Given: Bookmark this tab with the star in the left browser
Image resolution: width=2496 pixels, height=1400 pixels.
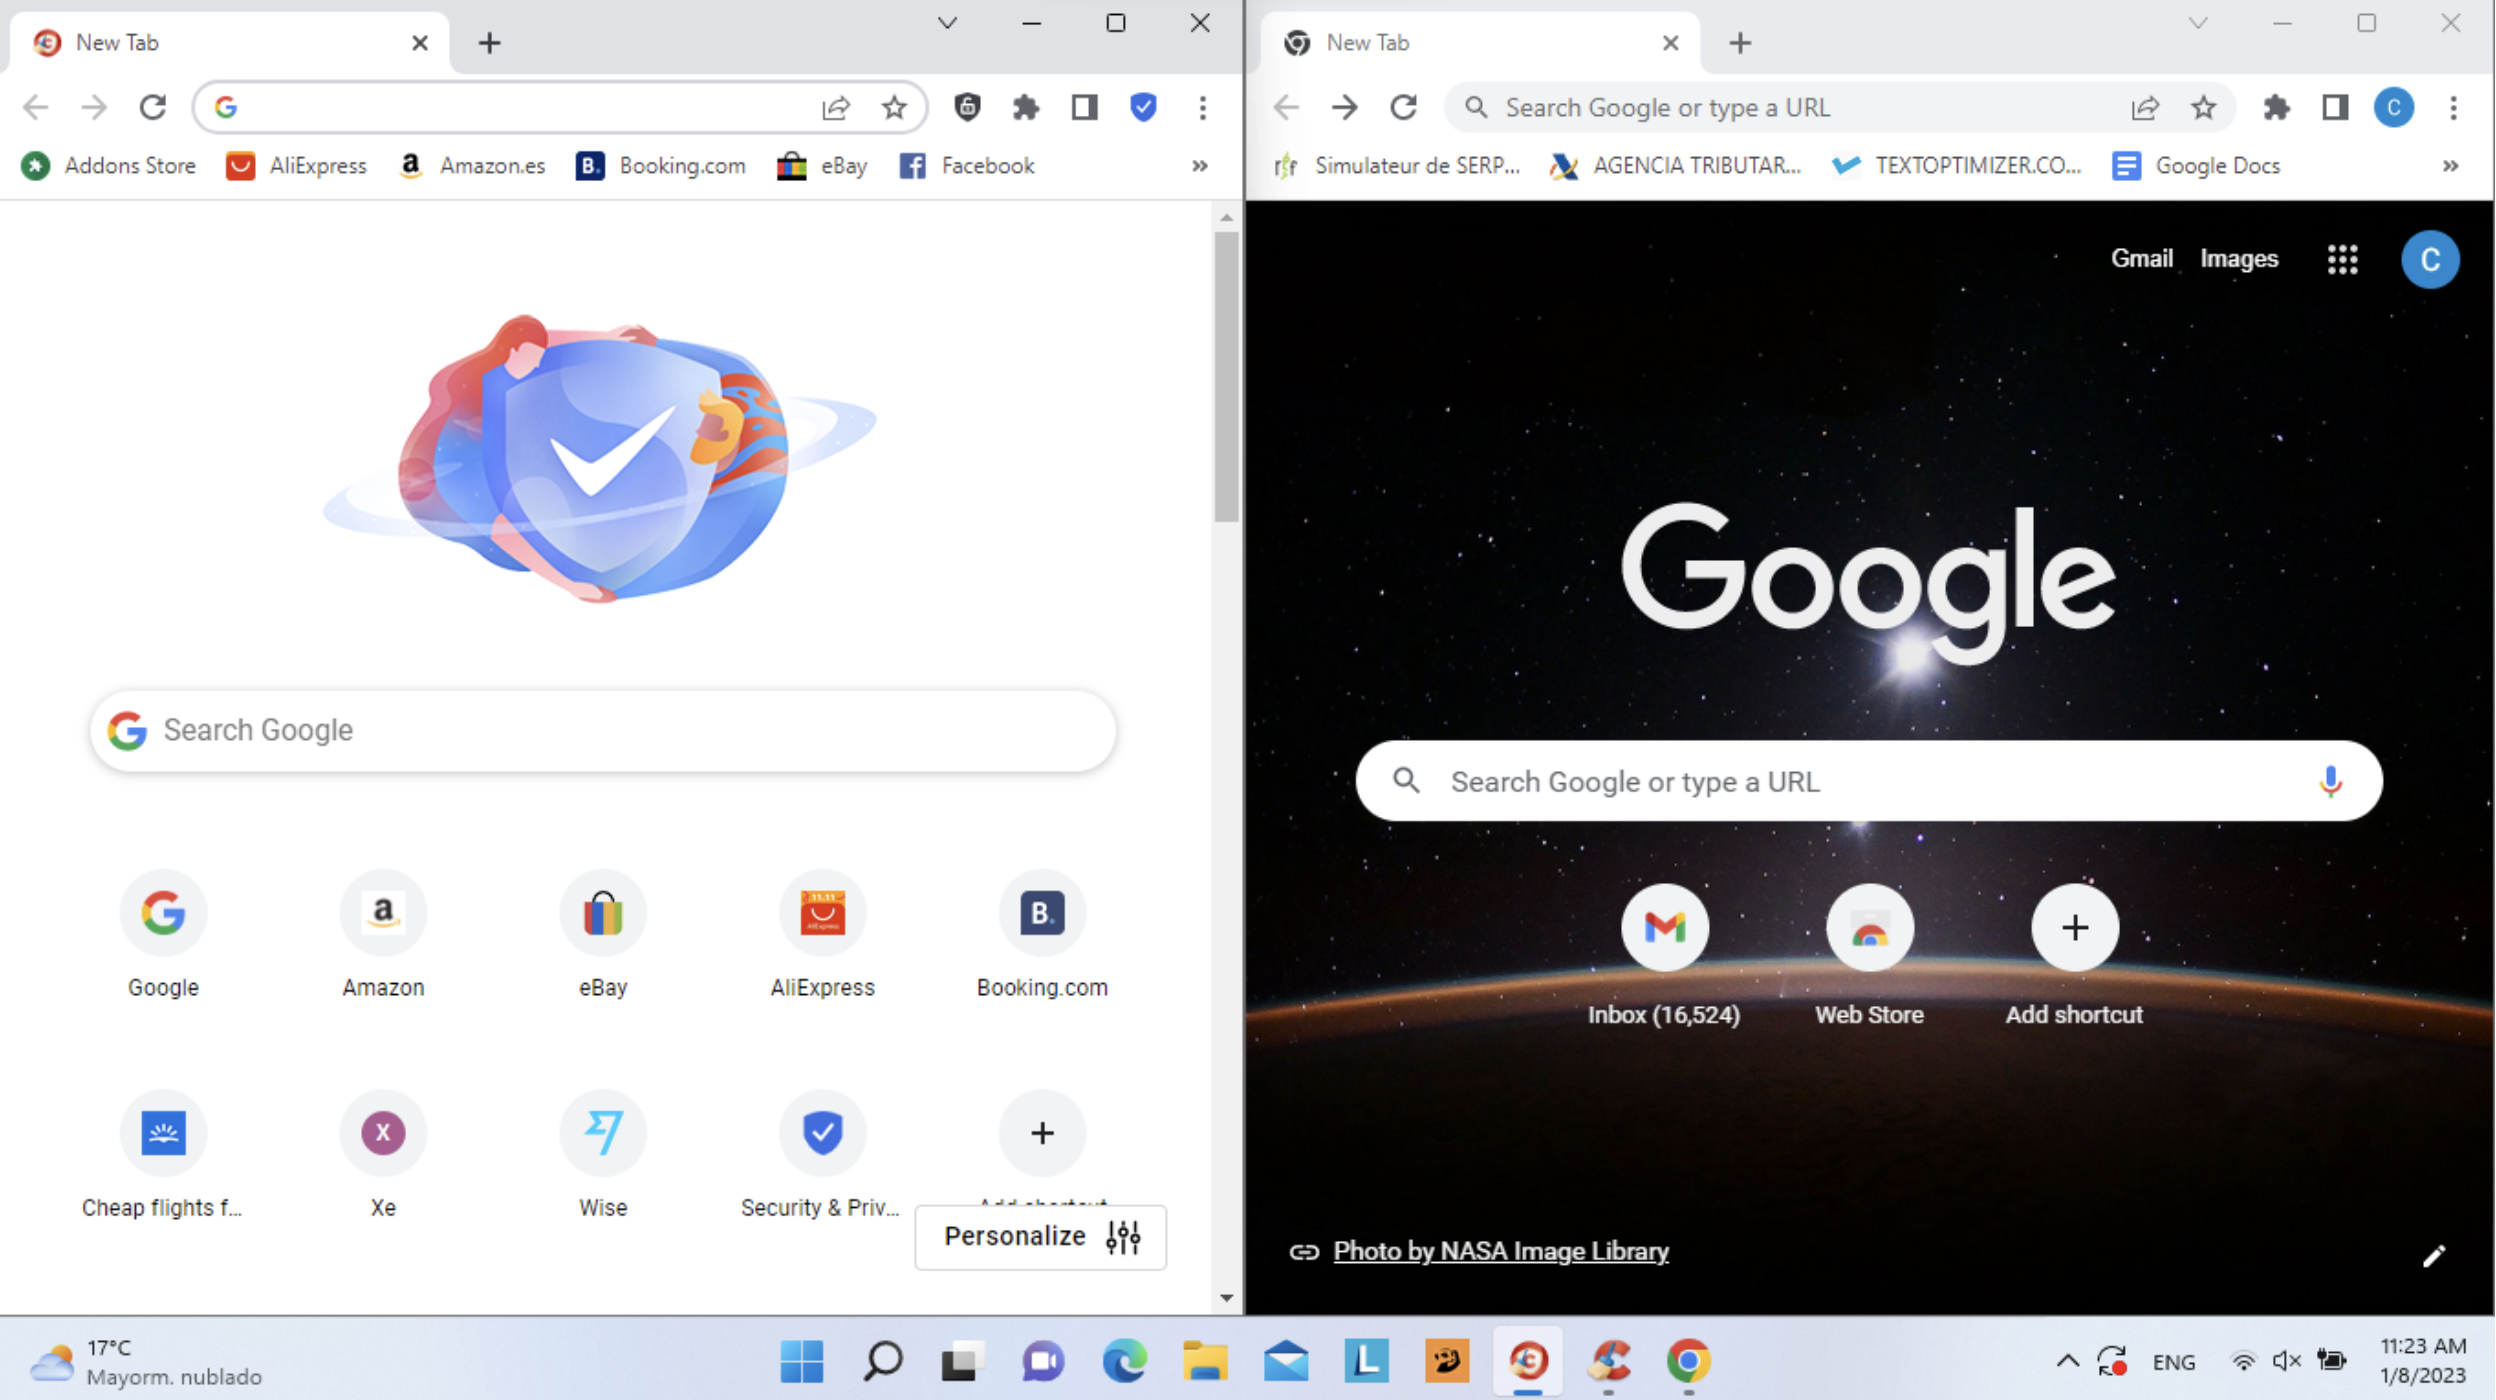Looking at the screenshot, I should point(894,107).
